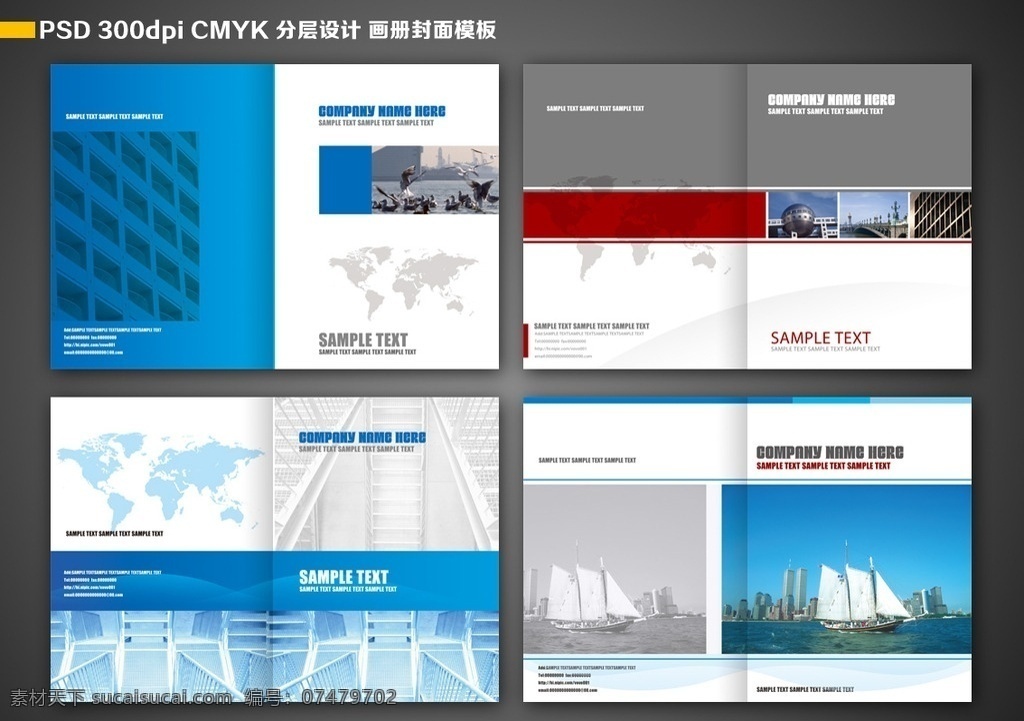Click the grid window building thumbnail
This screenshot has height=721, width=1024.
(941, 215)
